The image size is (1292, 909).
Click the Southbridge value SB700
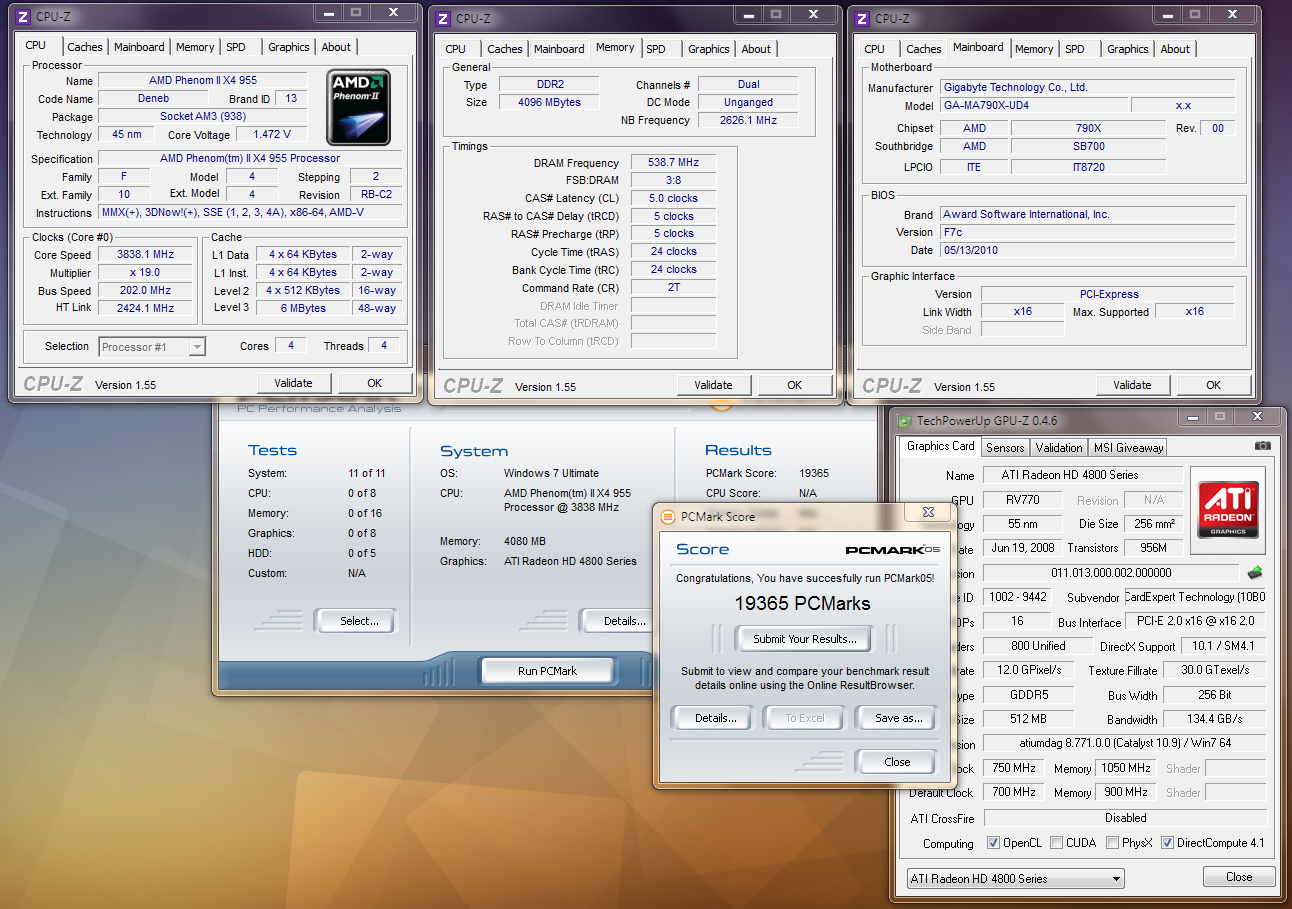1089,146
